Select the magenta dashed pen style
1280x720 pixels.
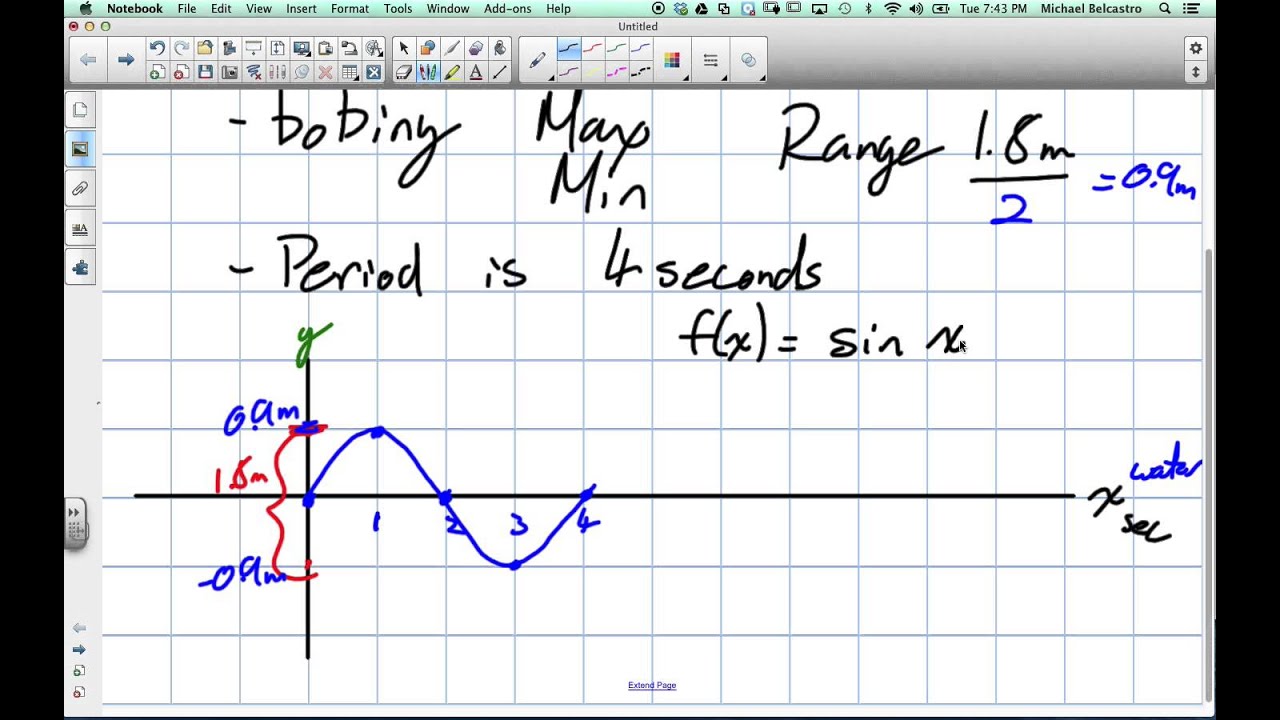pos(616,72)
